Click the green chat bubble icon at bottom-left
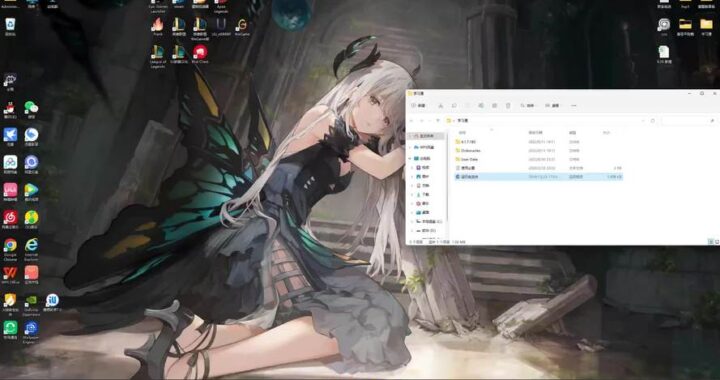 [10, 330]
